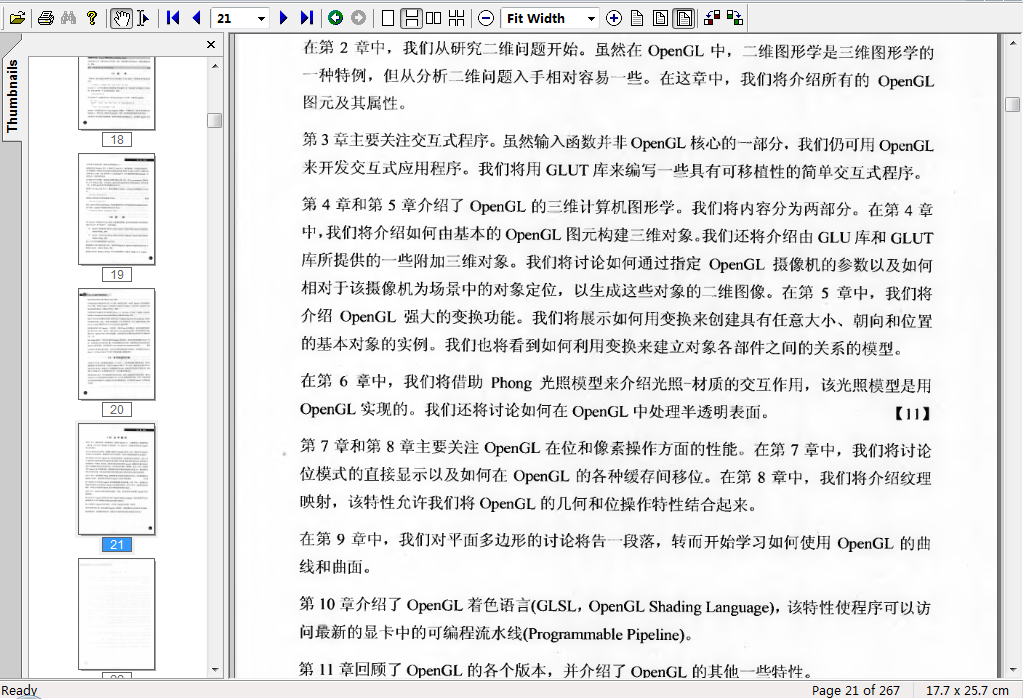Viewport: 1023px width, 699px height.
Task: Set zoom to fit width icon
Action: click(x=684, y=18)
